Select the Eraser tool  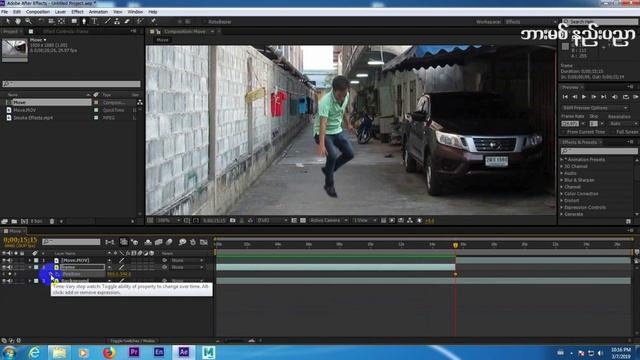click(127, 21)
